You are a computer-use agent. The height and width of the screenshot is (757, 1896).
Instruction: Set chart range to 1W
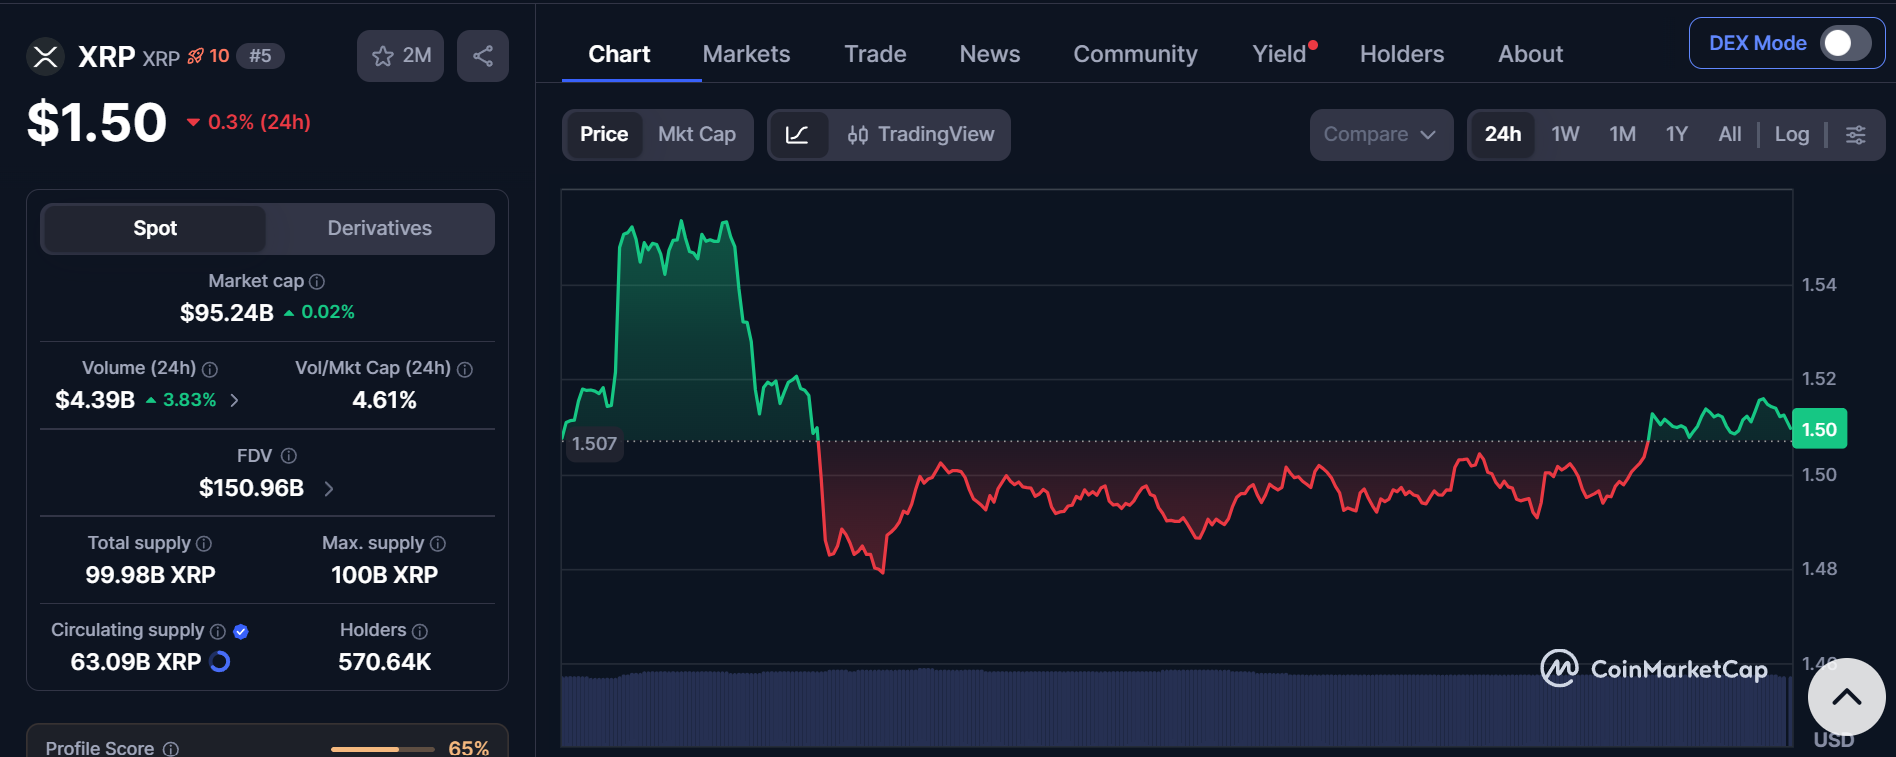click(x=1565, y=134)
